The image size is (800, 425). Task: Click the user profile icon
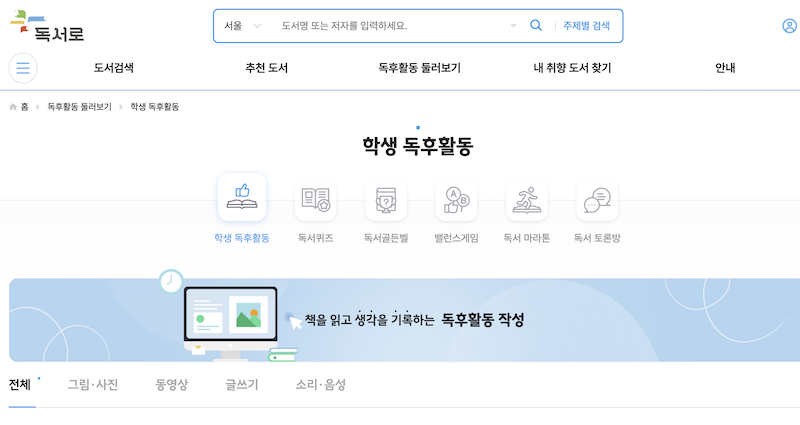pyautogui.click(x=789, y=26)
